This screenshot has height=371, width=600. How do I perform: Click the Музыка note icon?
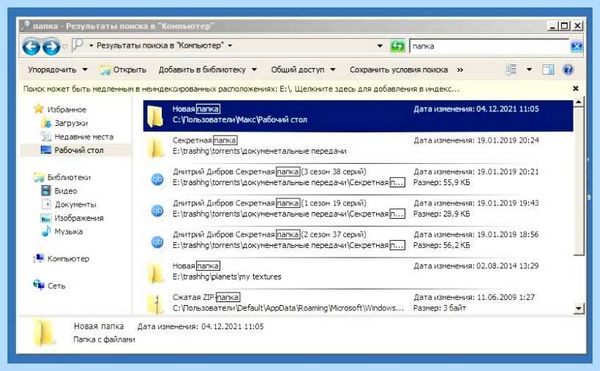tap(46, 231)
